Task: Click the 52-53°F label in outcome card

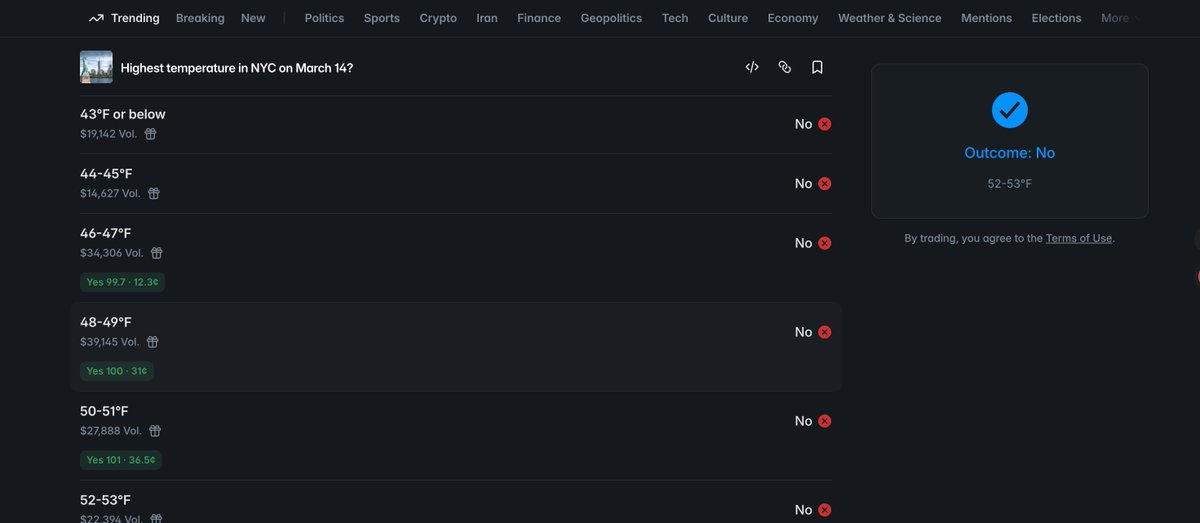Action: coord(1010,184)
